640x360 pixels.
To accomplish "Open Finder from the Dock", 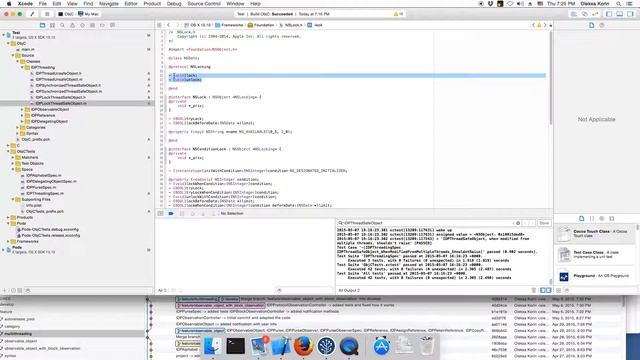I will (213, 346).
